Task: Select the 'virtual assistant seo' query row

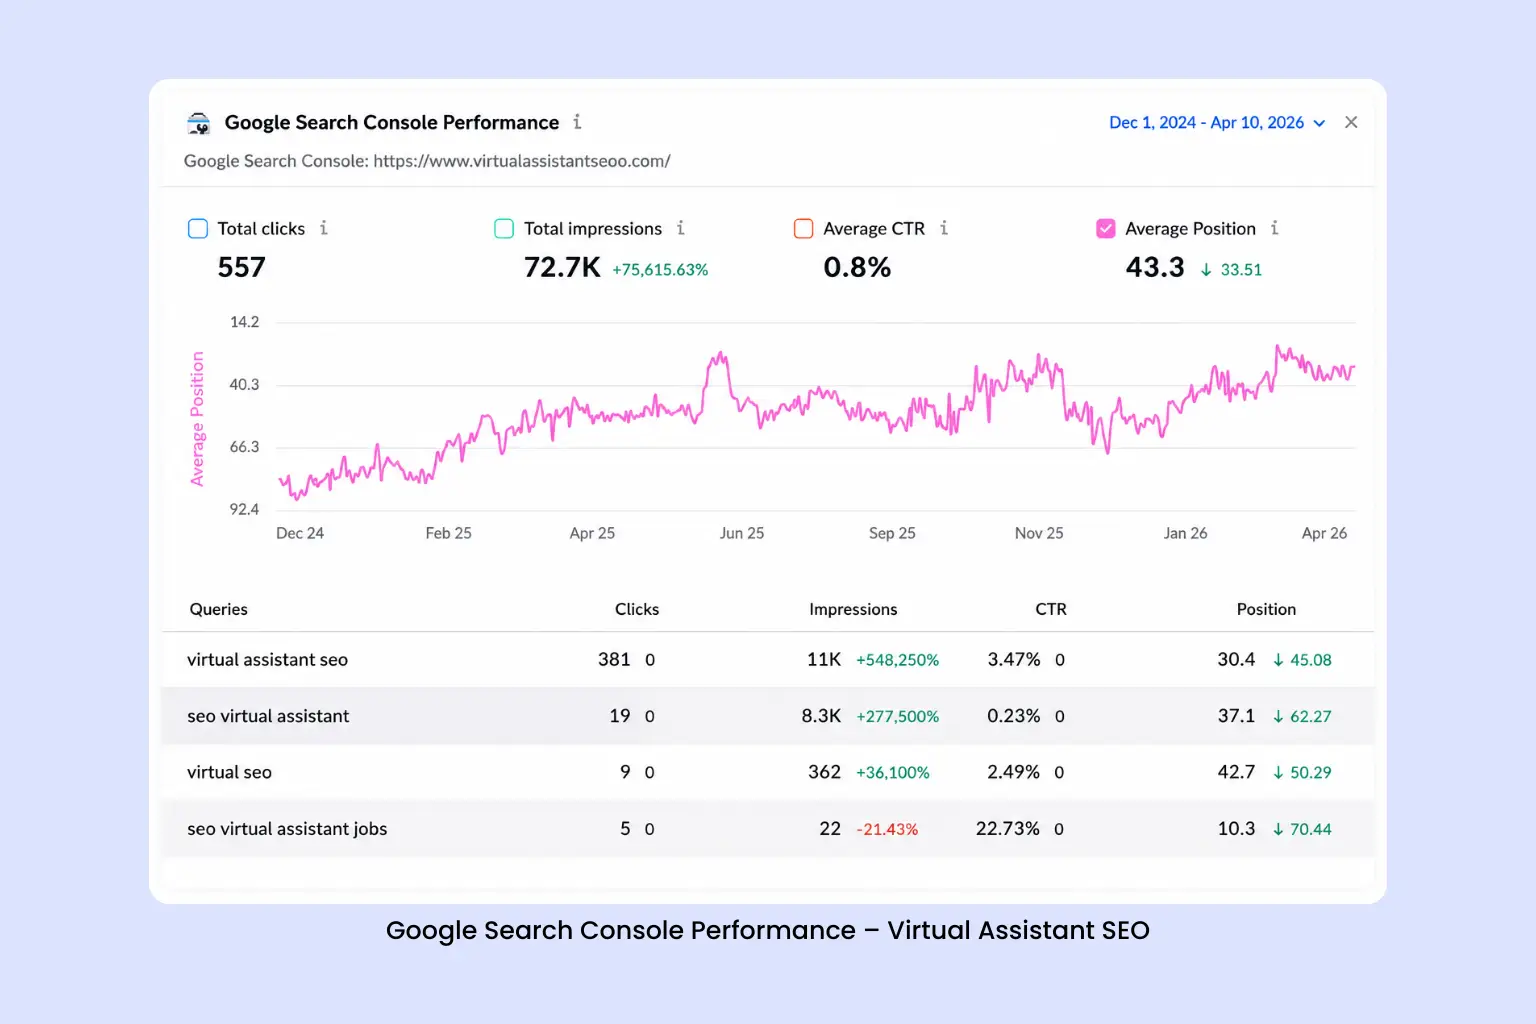Action: 767,660
